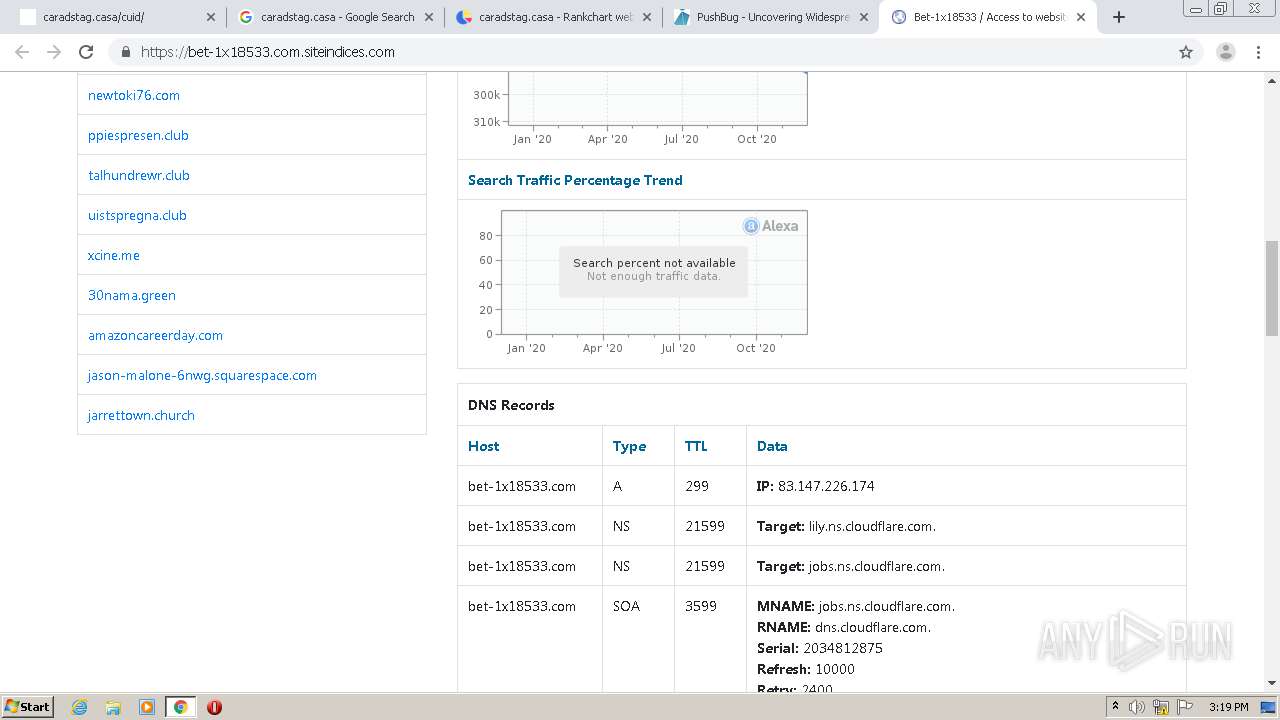Open the talhundrewr.club link

click(x=139, y=175)
